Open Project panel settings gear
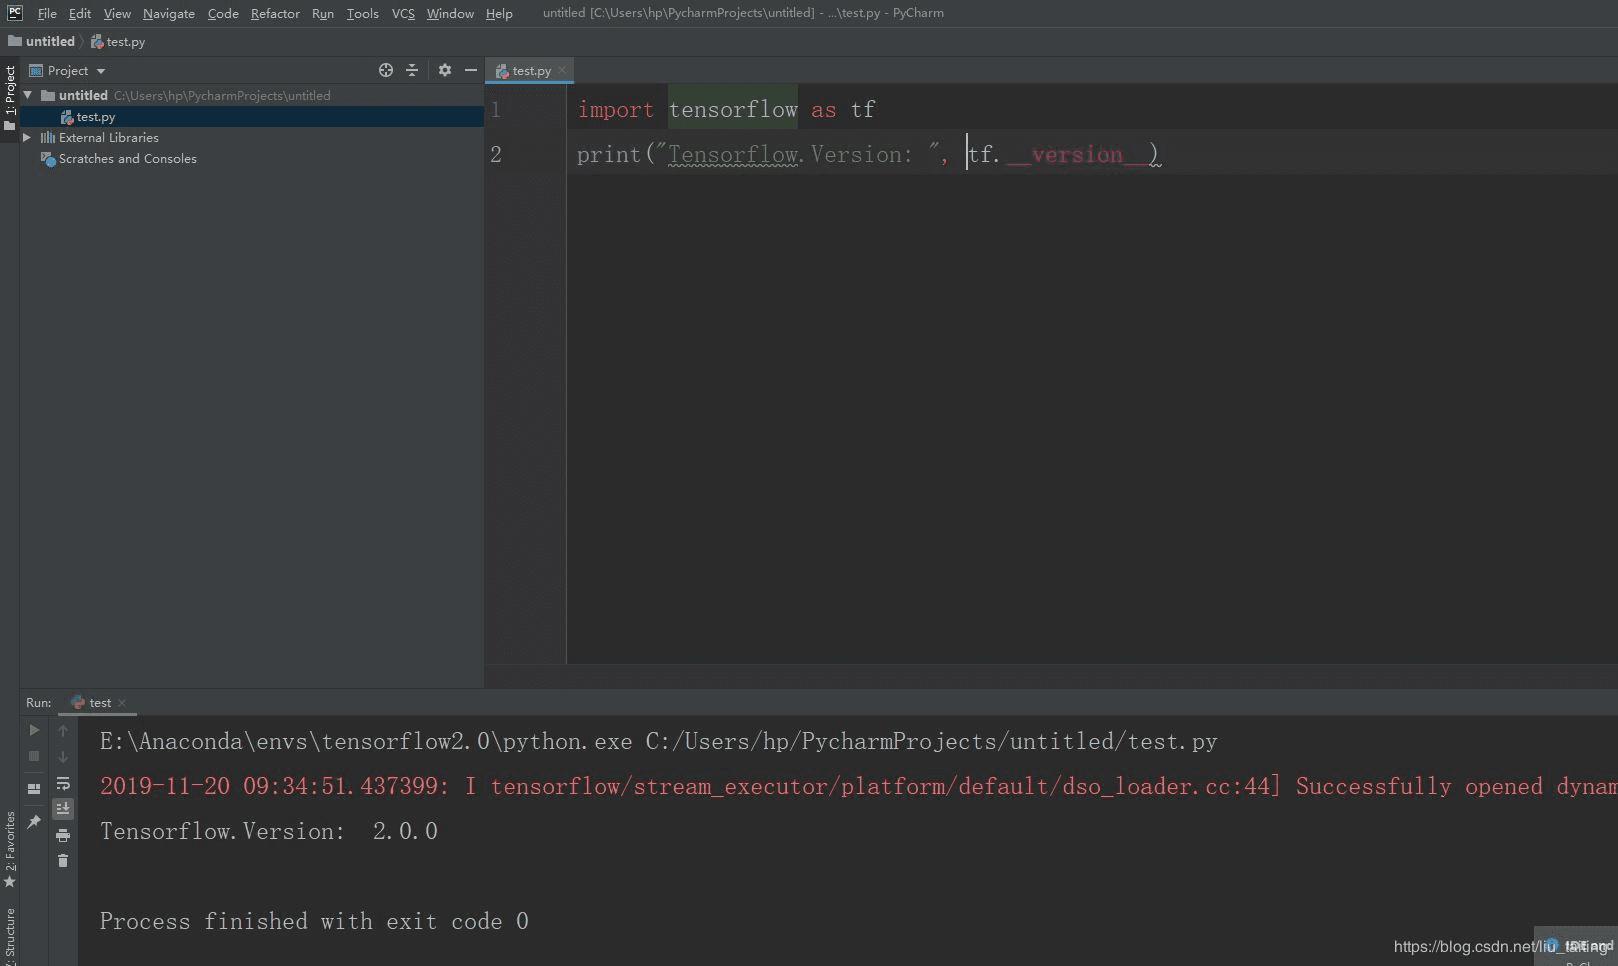This screenshot has width=1618, height=966. 445,70
